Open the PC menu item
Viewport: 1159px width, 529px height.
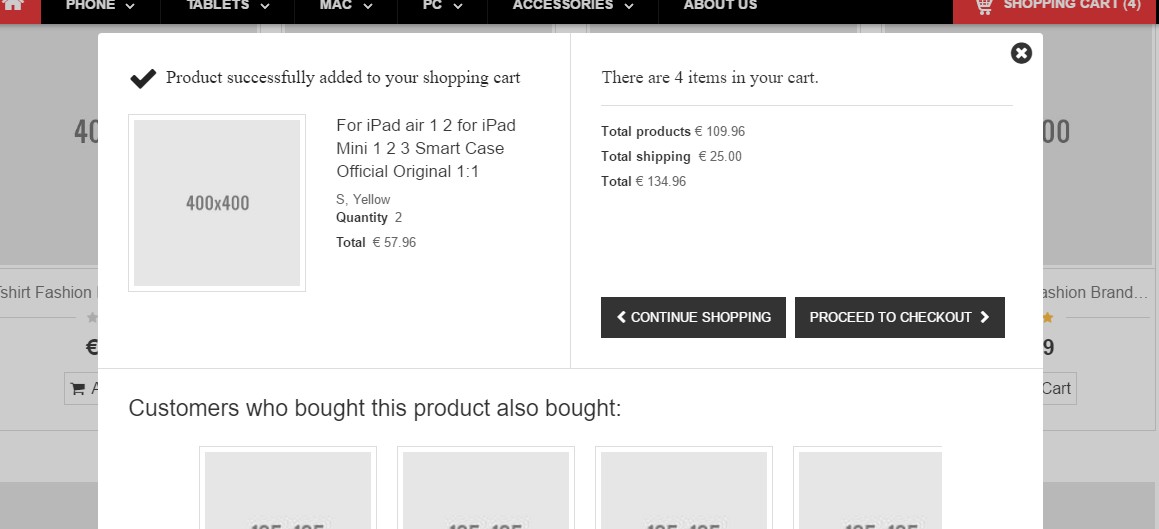(443, 6)
